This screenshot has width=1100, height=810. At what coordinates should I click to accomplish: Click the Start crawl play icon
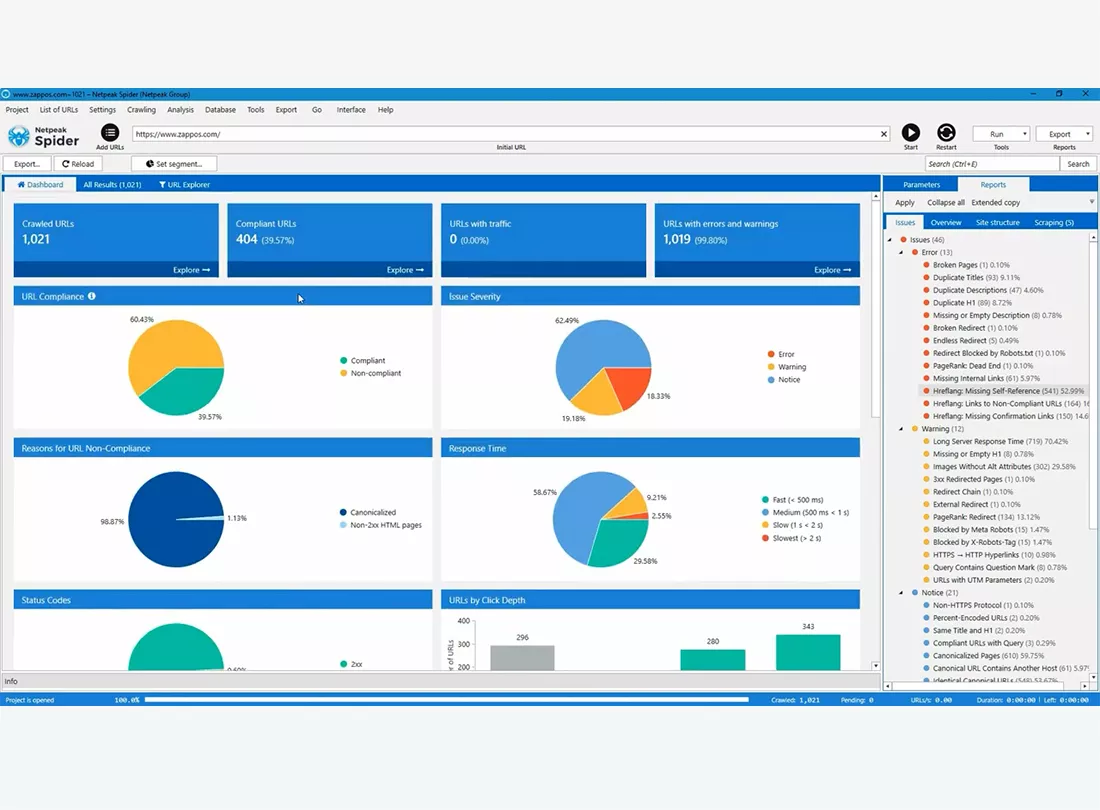911,133
